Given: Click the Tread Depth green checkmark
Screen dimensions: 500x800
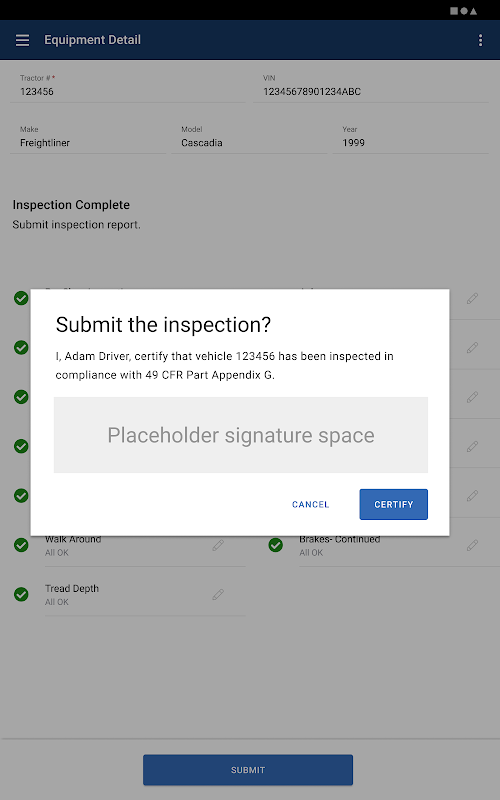Looking at the screenshot, I should click(21, 594).
